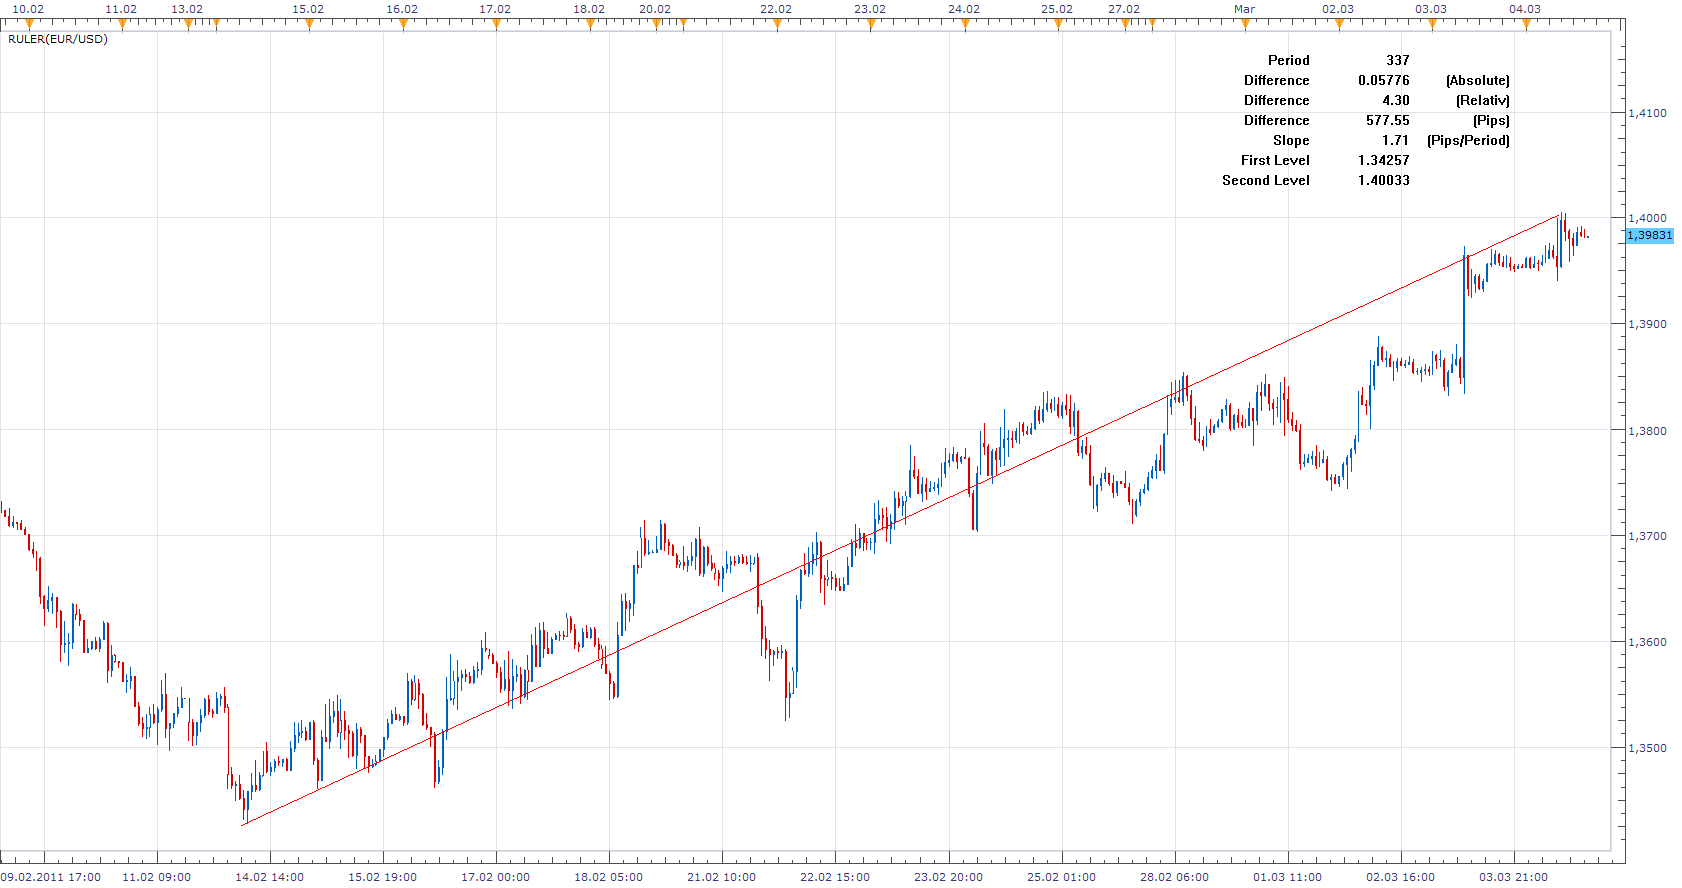Click the Second Level label

[1266, 180]
